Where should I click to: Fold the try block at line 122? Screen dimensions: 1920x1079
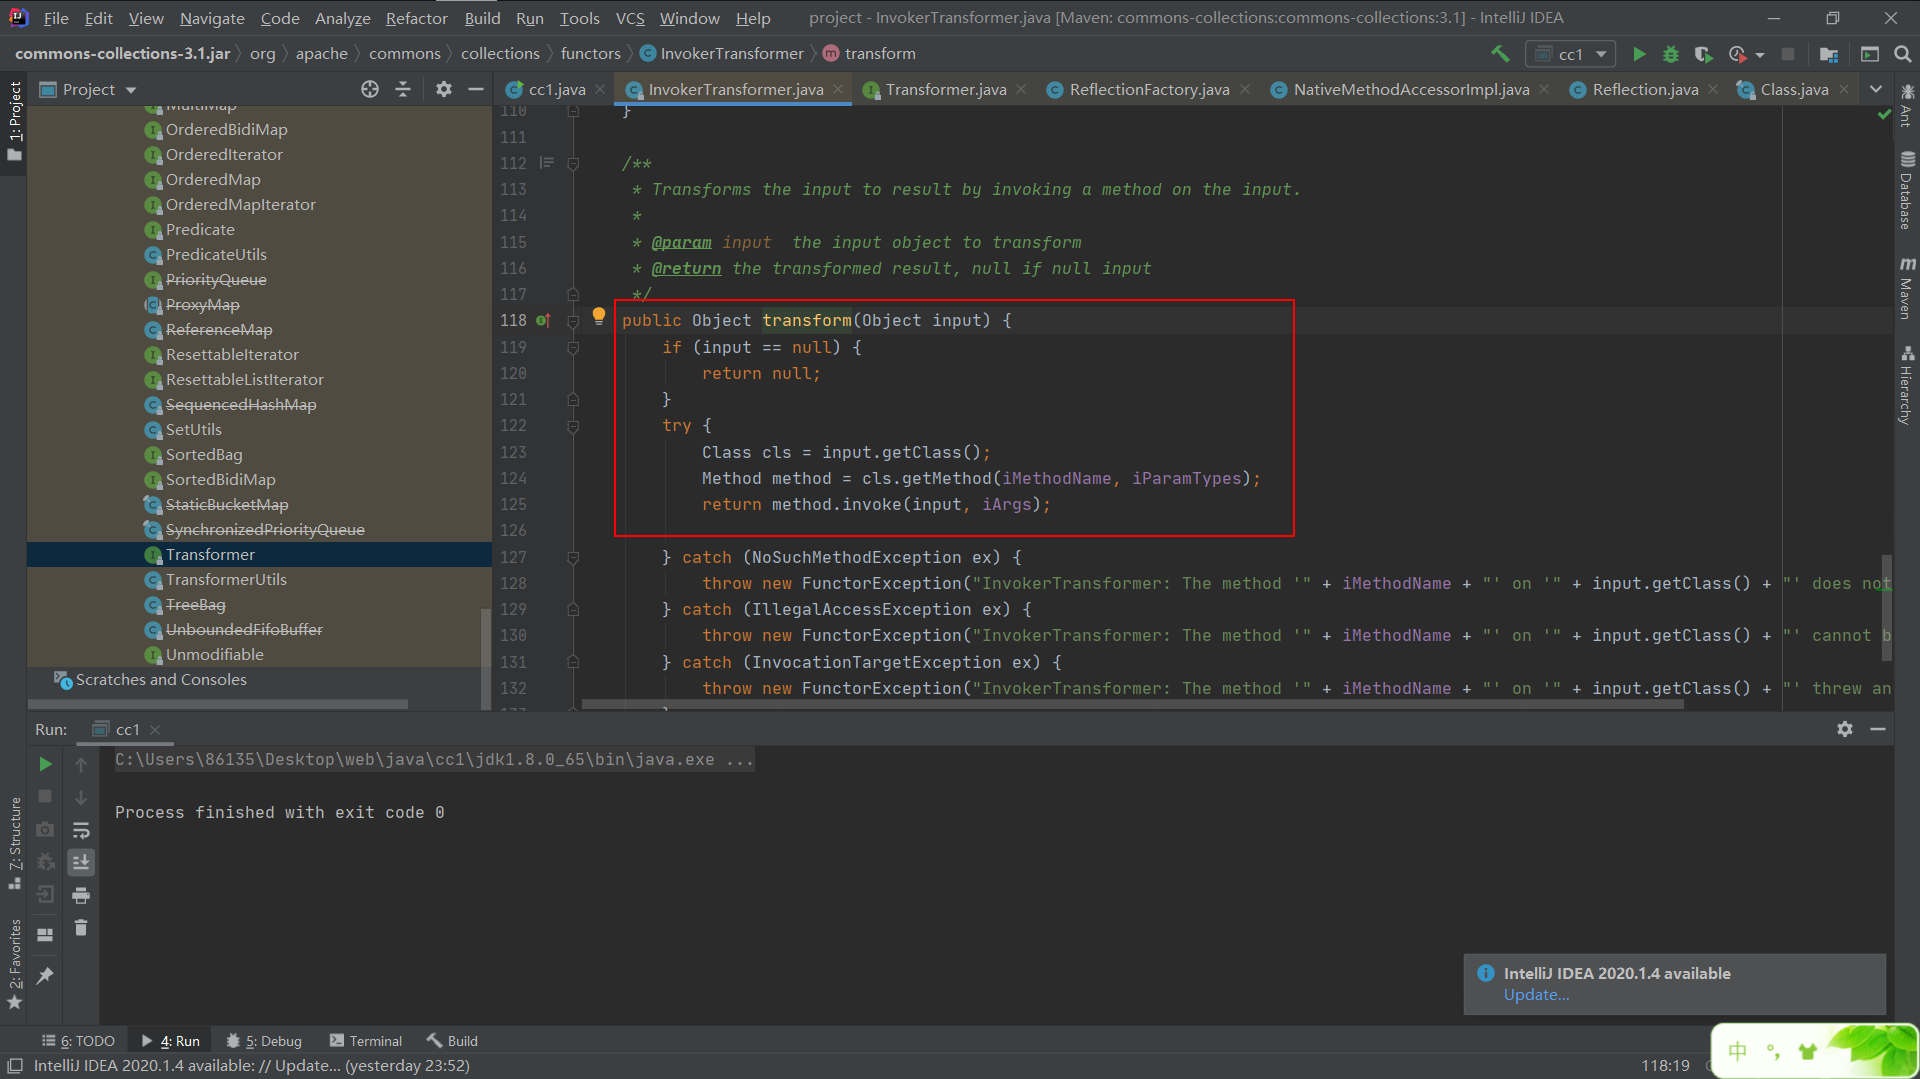(573, 426)
